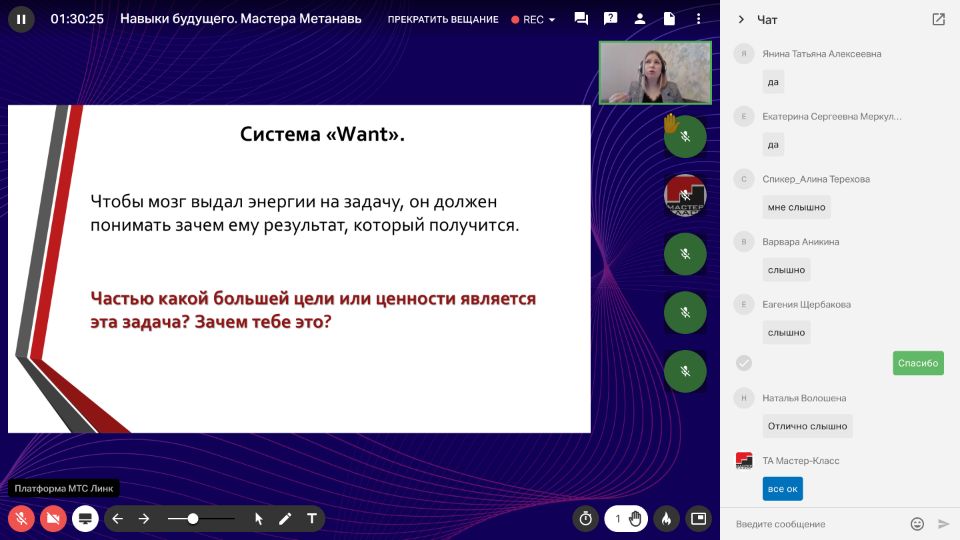Click the fire reaction icon
The width and height of the screenshot is (960, 540).
[666, 519]
